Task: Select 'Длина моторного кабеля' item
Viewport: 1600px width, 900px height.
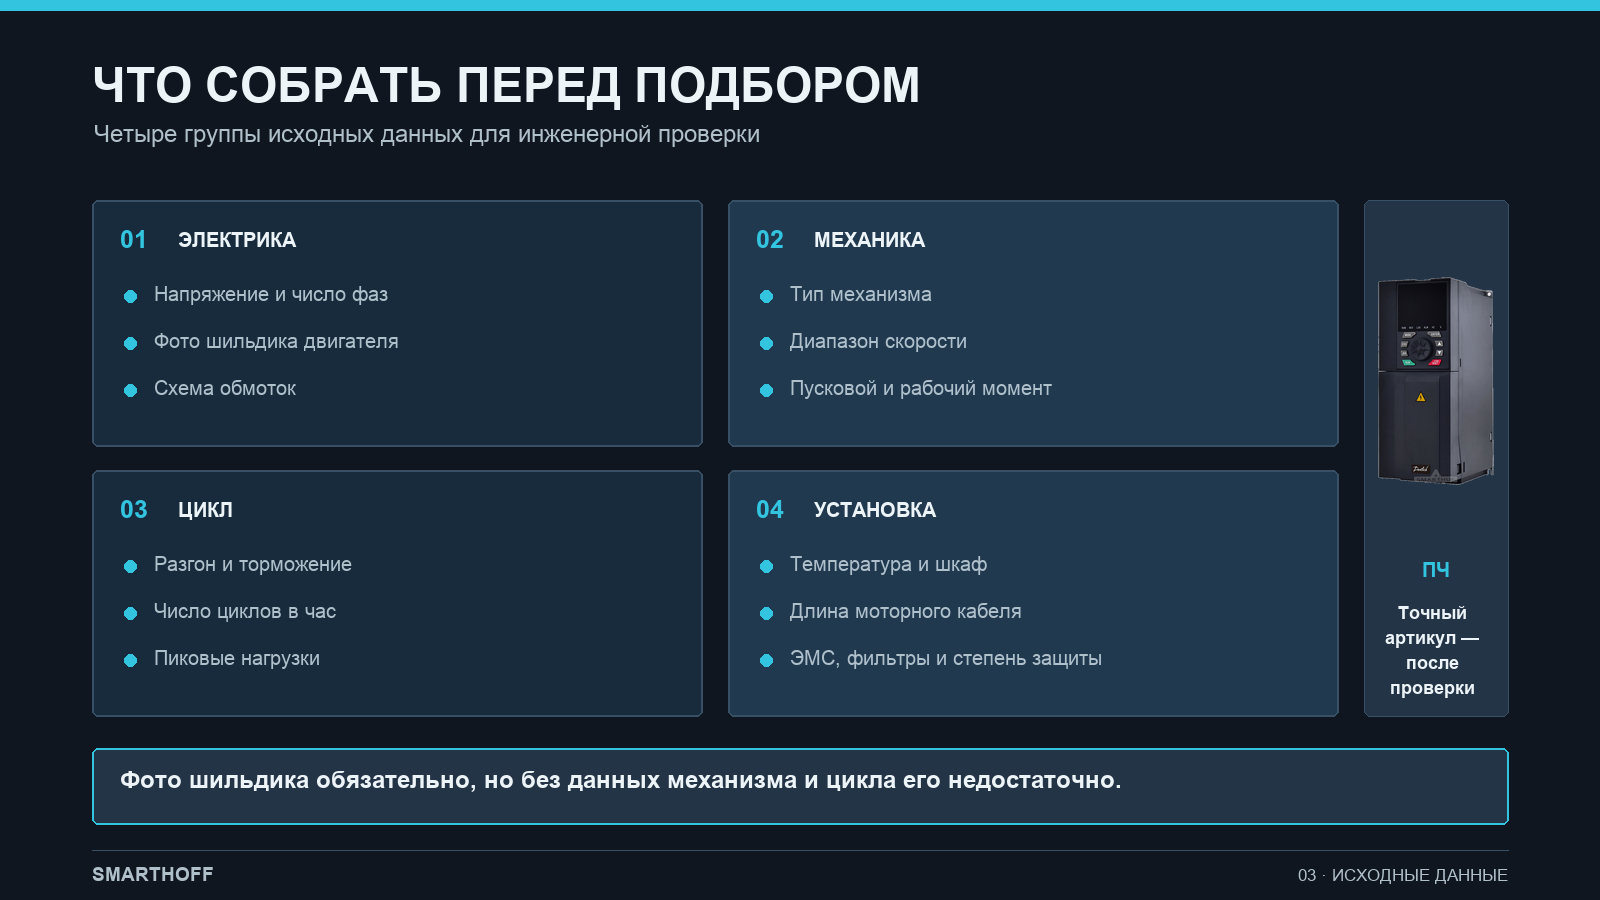Action: [x=906, y=611]
